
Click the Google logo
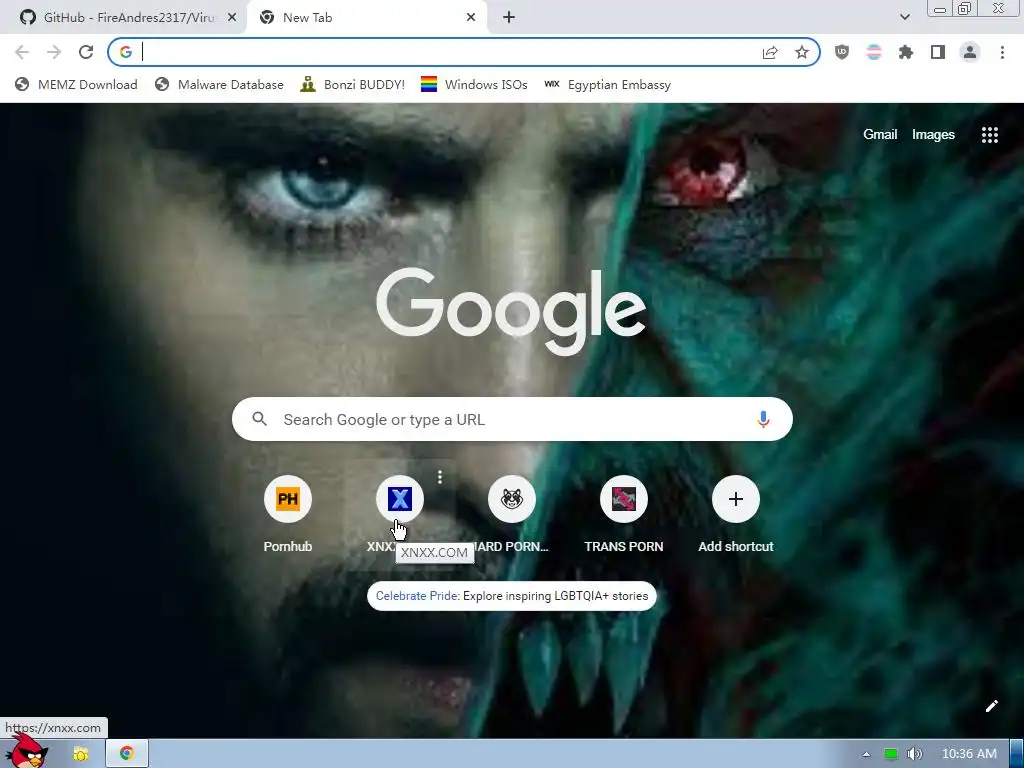click(x=511, y=310)
